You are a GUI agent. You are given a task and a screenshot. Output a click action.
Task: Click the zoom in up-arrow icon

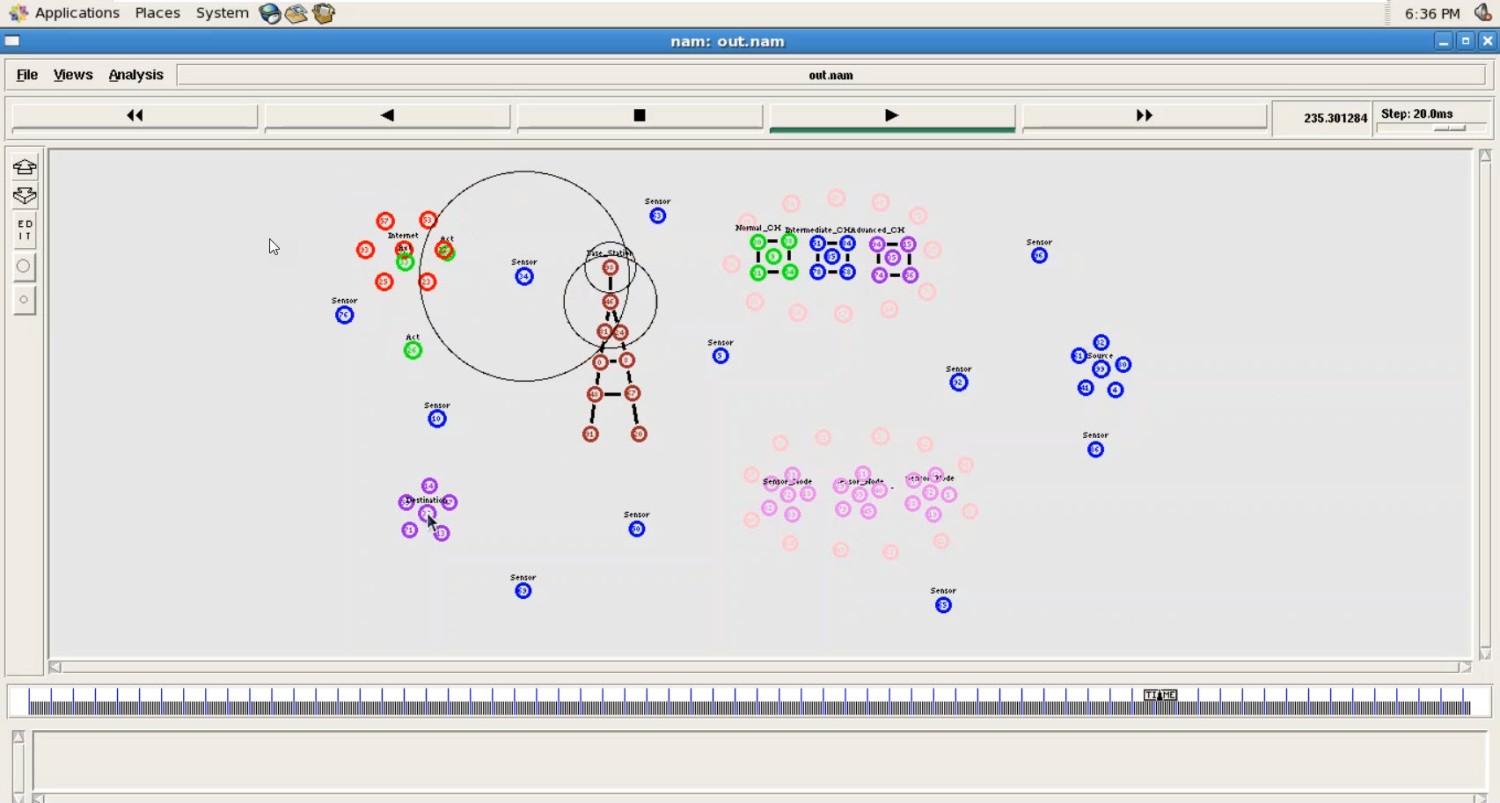pos(24,166)
